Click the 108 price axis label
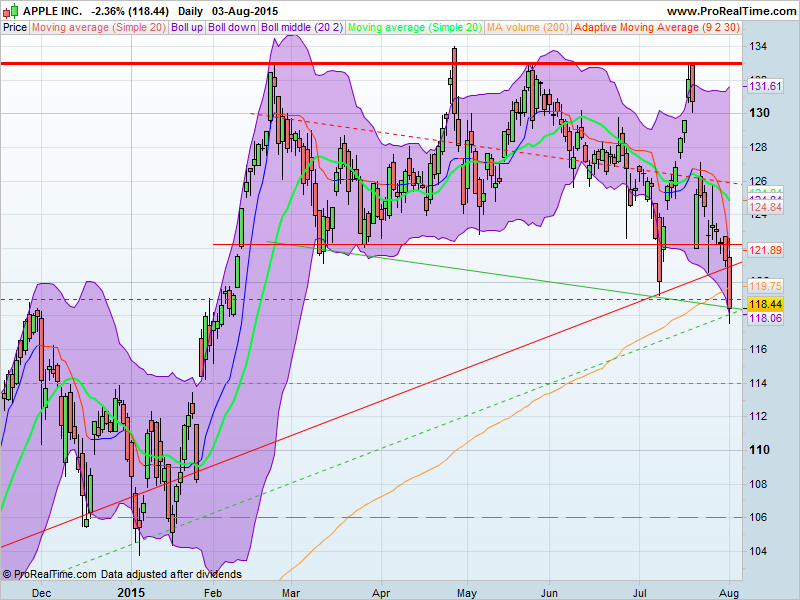This screenshot has width=800, height=600. 758,484
